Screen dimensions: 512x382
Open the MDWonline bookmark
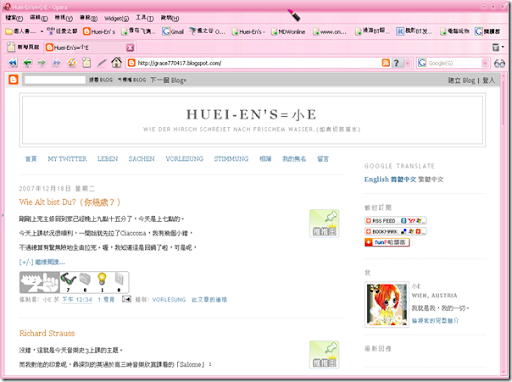click(288, 32)
